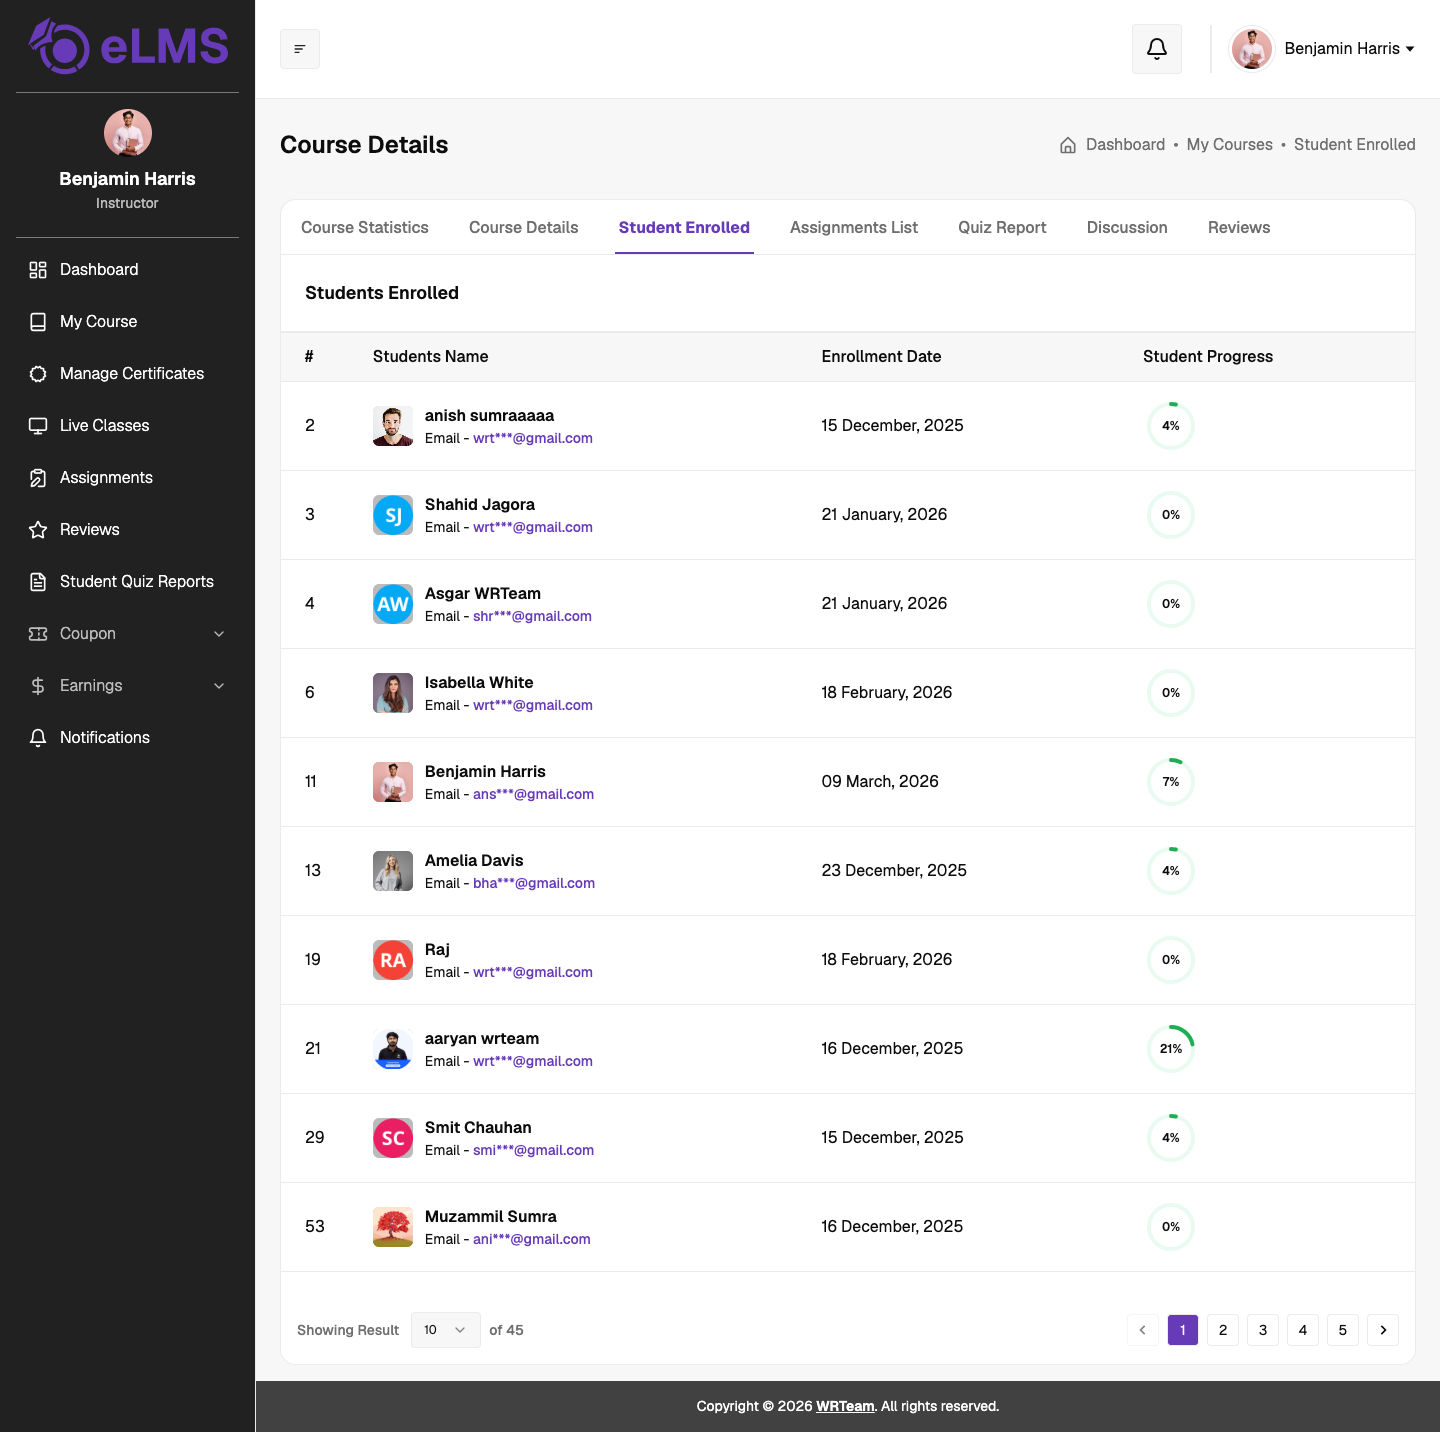Click the Student Quiz Reports document icon
1440x1432 pixels.
(38, 582)
